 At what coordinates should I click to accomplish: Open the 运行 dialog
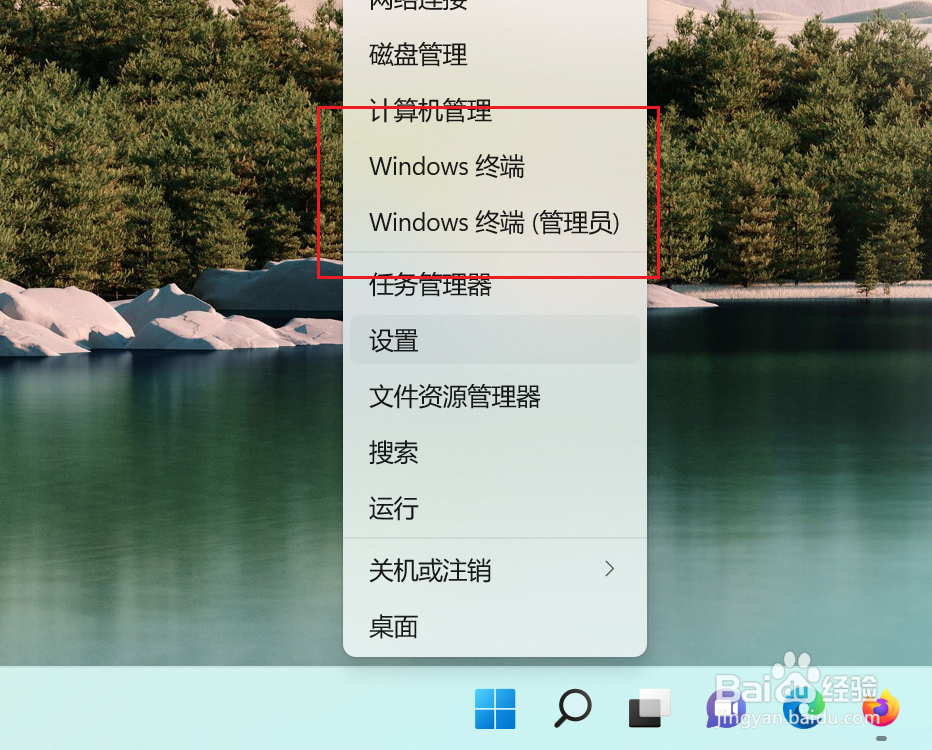[x=392, y=510]
